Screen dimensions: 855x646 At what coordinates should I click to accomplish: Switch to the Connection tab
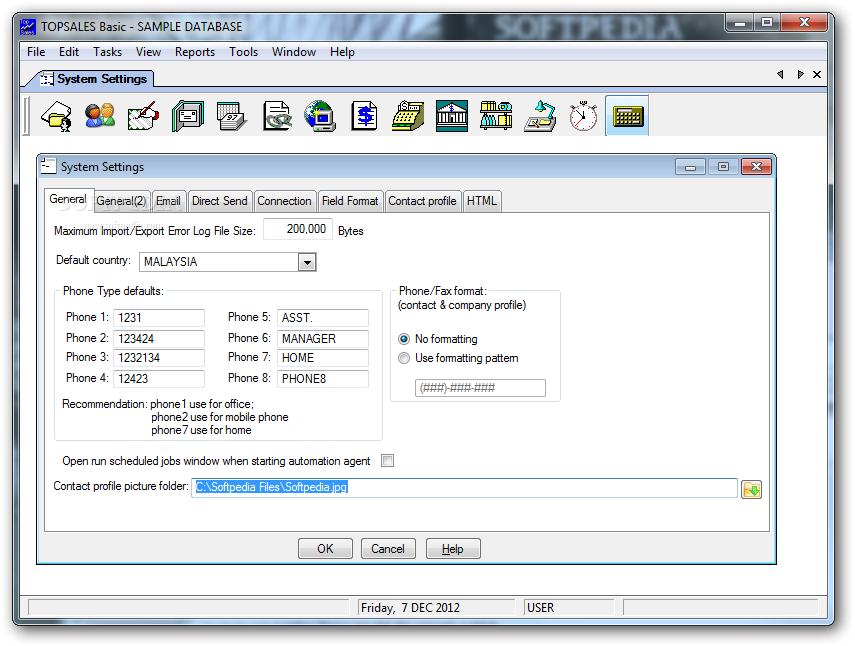tap(284, 201)
